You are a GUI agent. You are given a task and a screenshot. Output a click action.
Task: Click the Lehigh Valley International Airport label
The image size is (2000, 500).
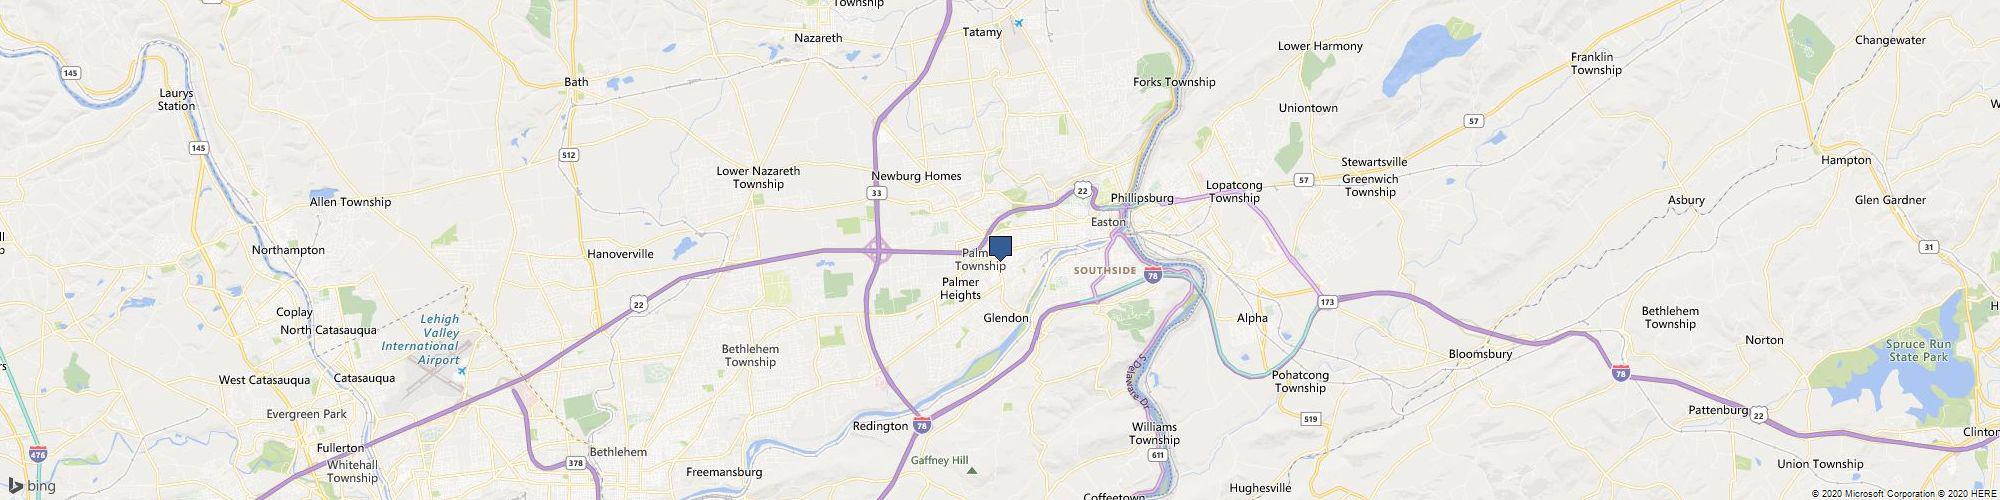pyautogui.click(x=422, y=339)
